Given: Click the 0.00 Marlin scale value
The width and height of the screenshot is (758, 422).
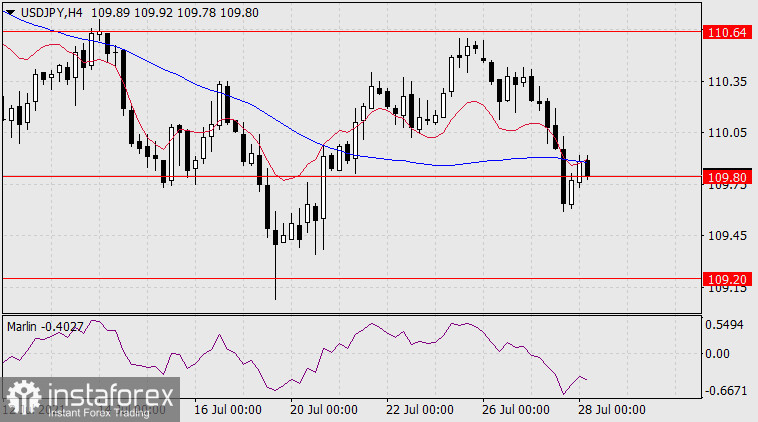Looking at the screenshot, I should 720,353.
